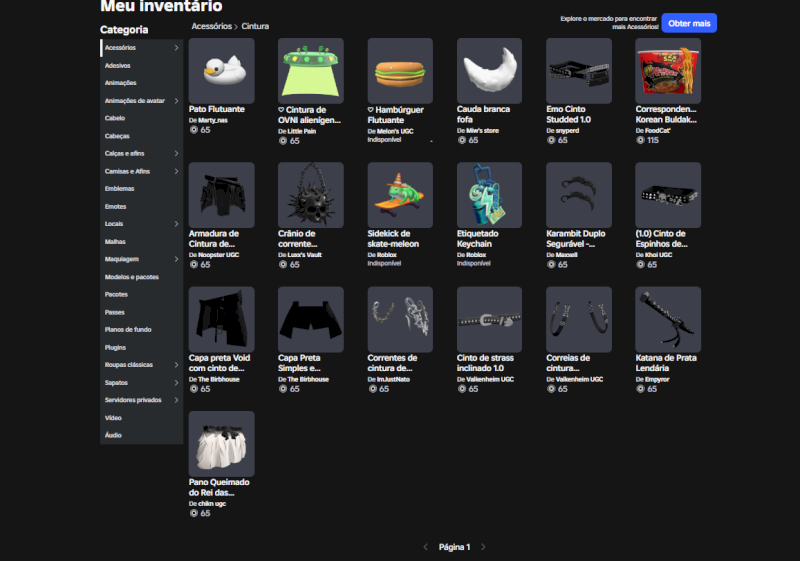This screenshot has height=561, width=800.
Task: Select the Cabelo category
Action: tap(141, 118)
